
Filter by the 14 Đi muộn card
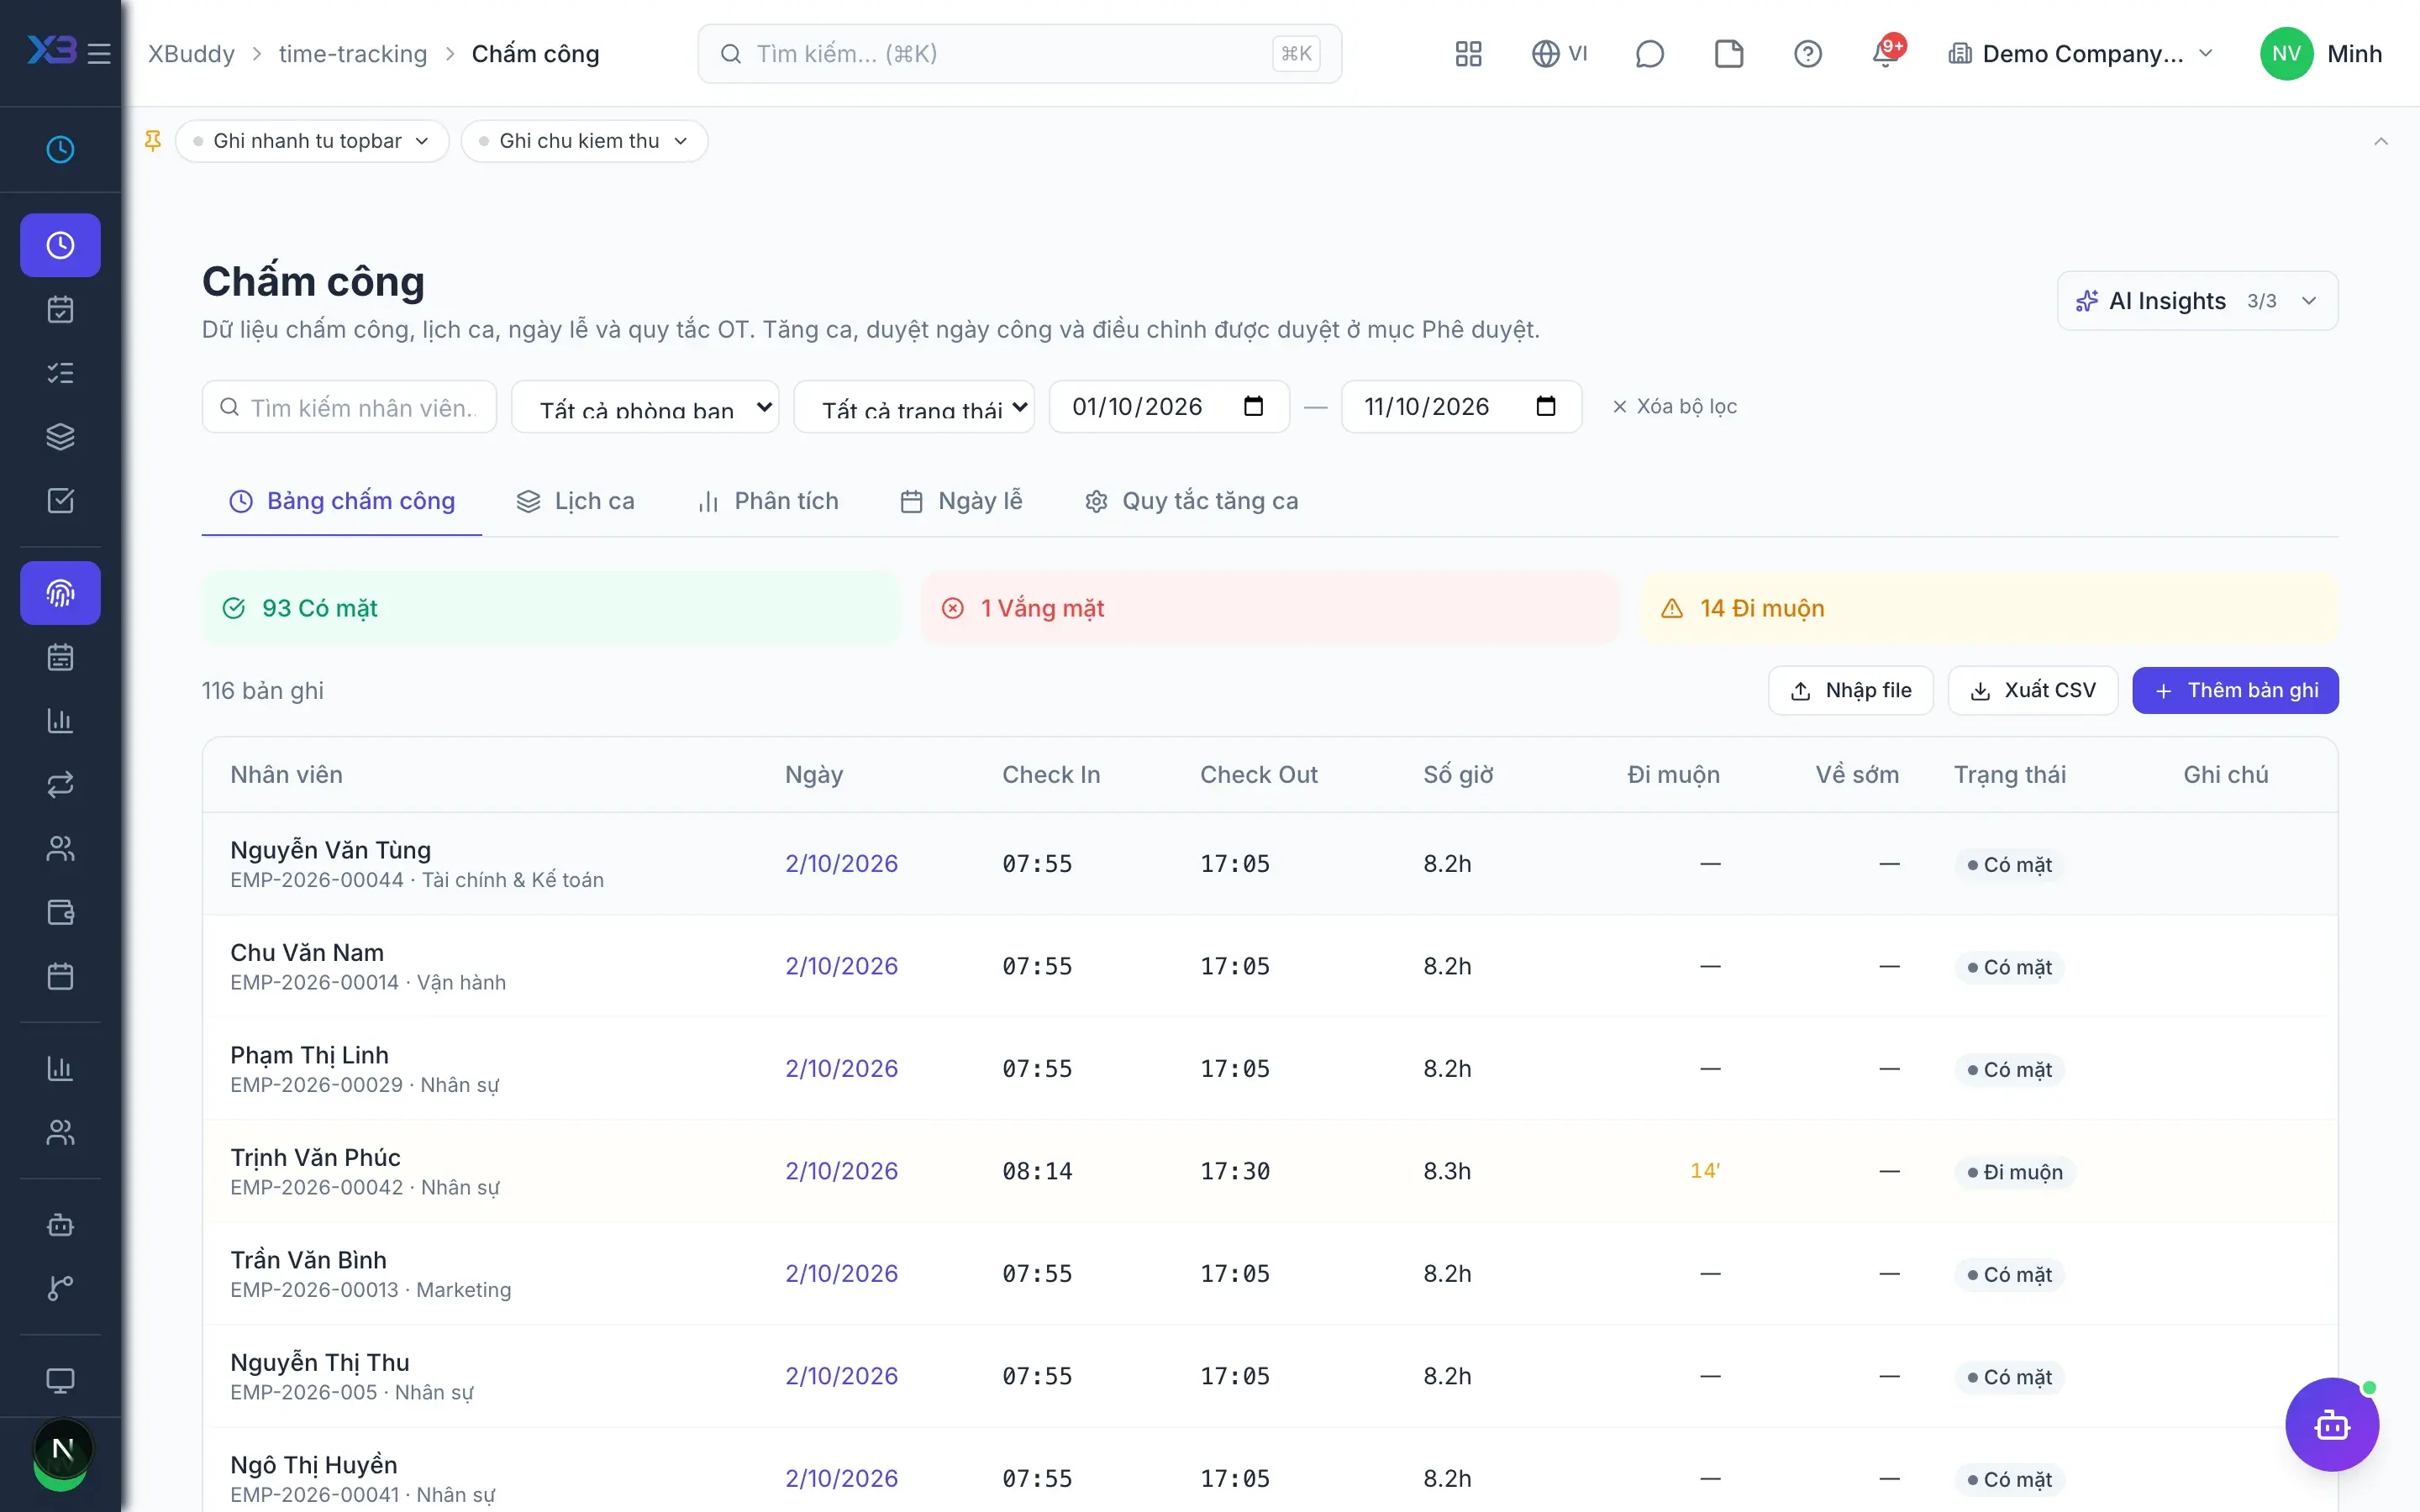[1988, 608]
